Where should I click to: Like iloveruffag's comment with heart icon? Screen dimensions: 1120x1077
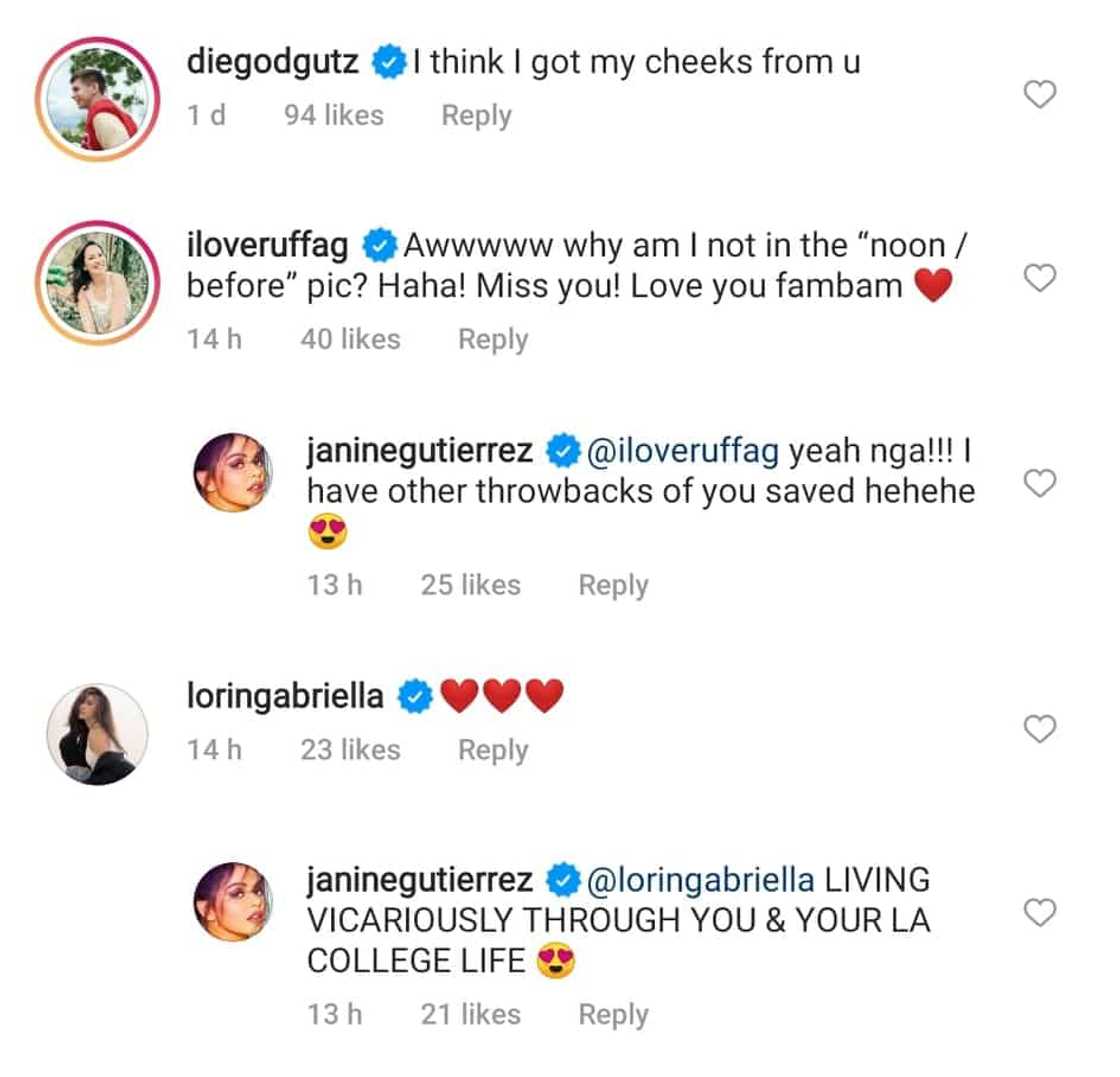(1041, 279)
